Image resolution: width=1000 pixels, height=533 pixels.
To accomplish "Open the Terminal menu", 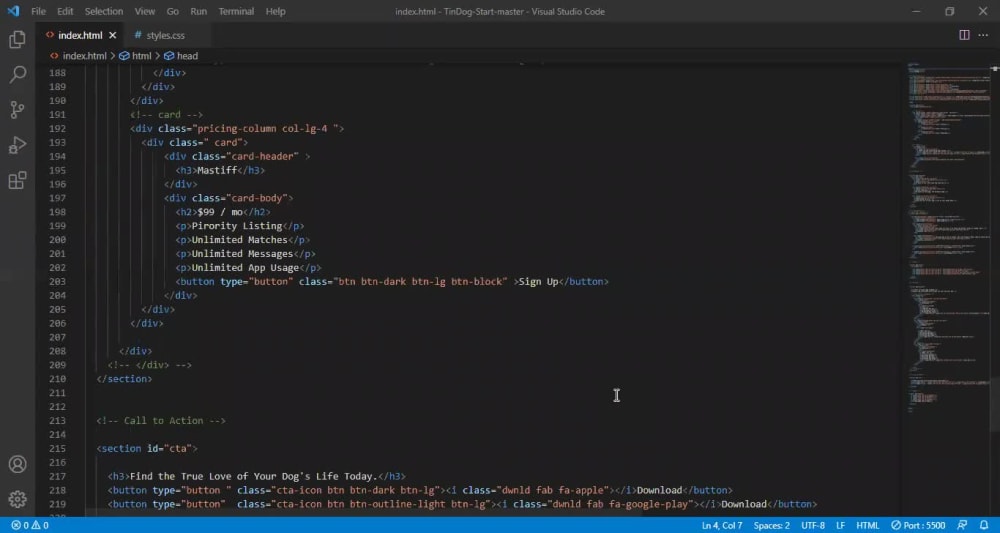I will pos(236,11).
